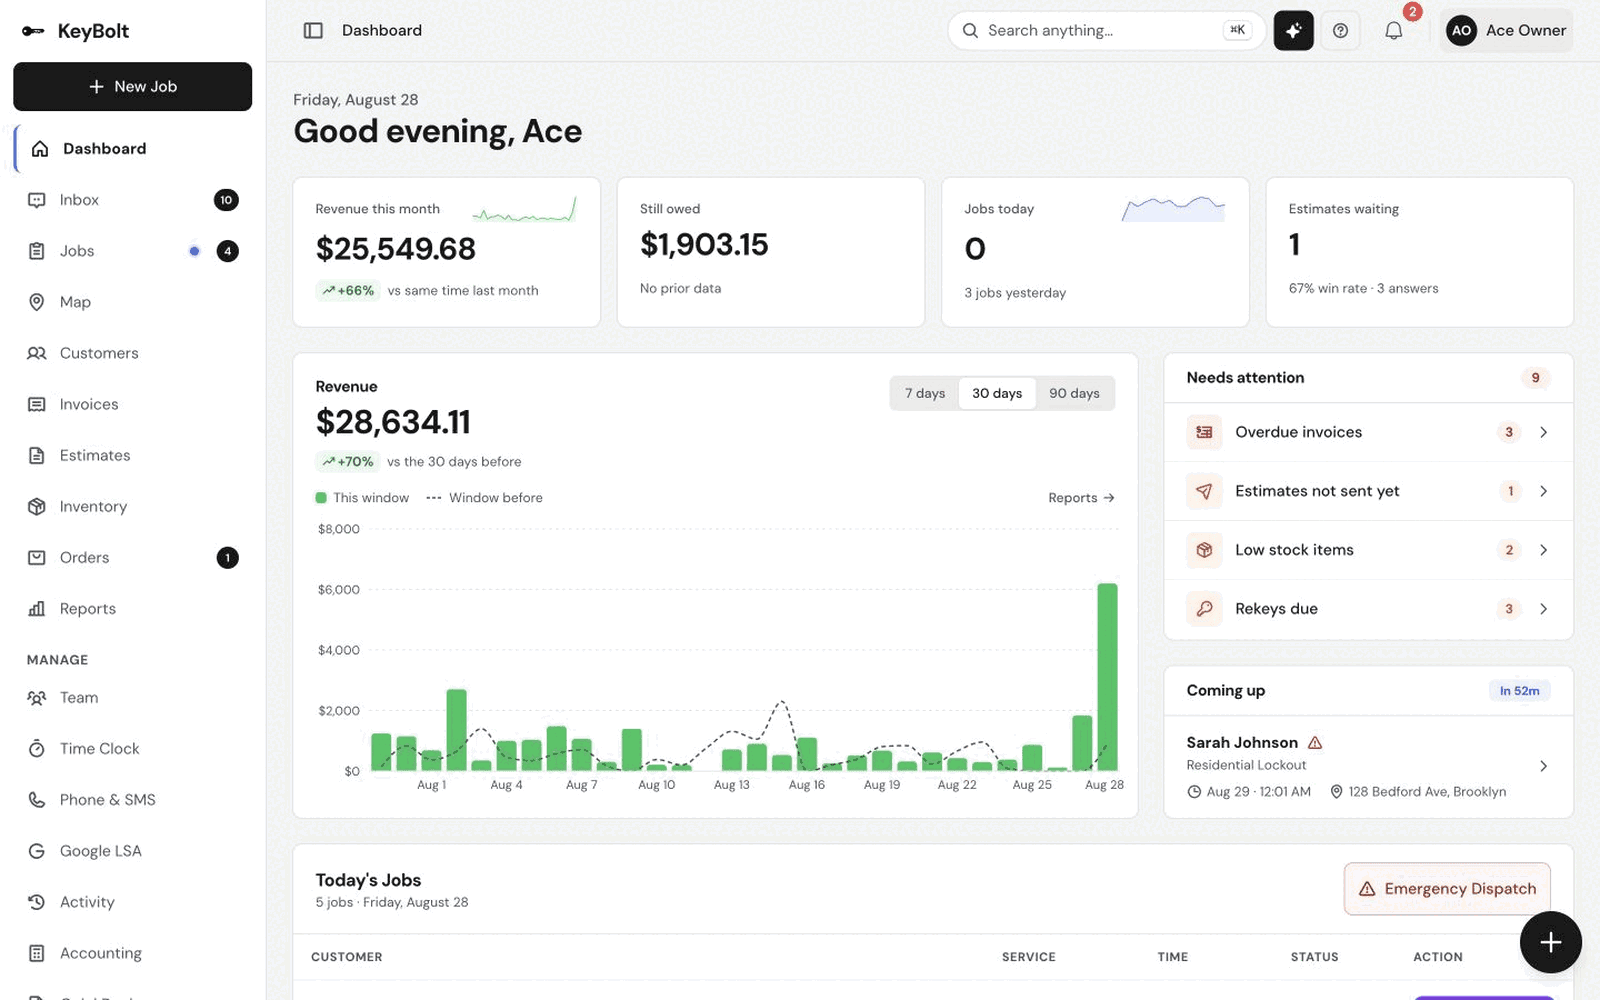Open the Ace Owner account menu

point(1506,31)
